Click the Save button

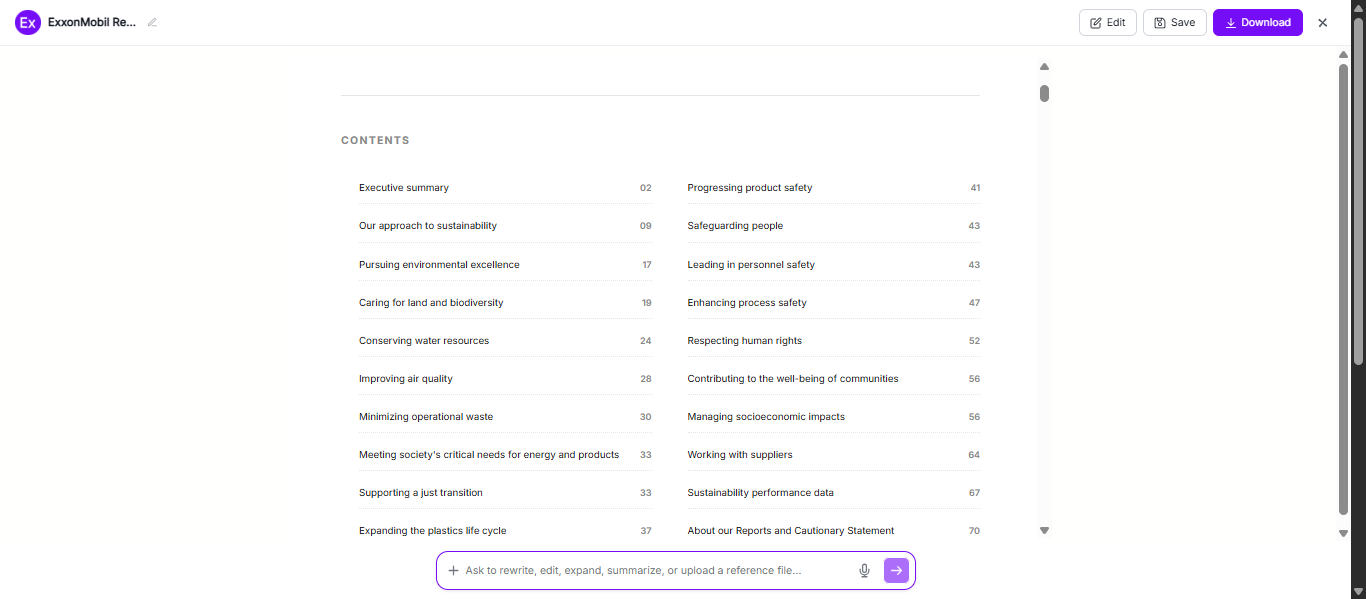coord(1174,22)
